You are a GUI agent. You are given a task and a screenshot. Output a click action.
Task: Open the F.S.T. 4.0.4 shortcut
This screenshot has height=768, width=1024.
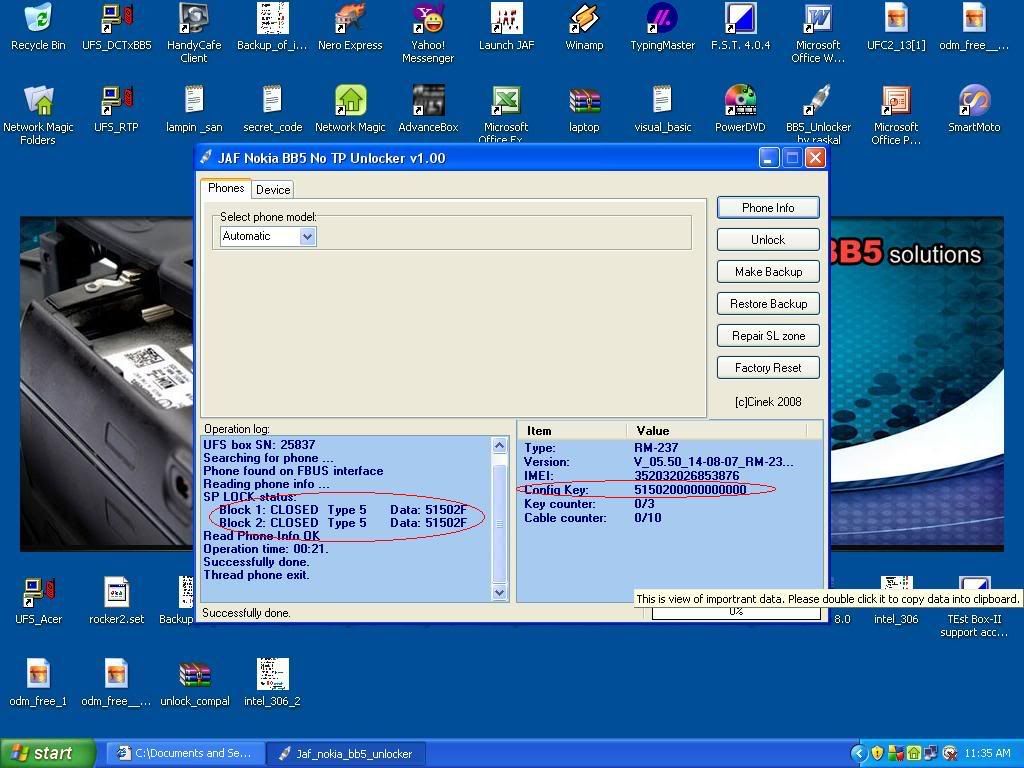point(740,27)
